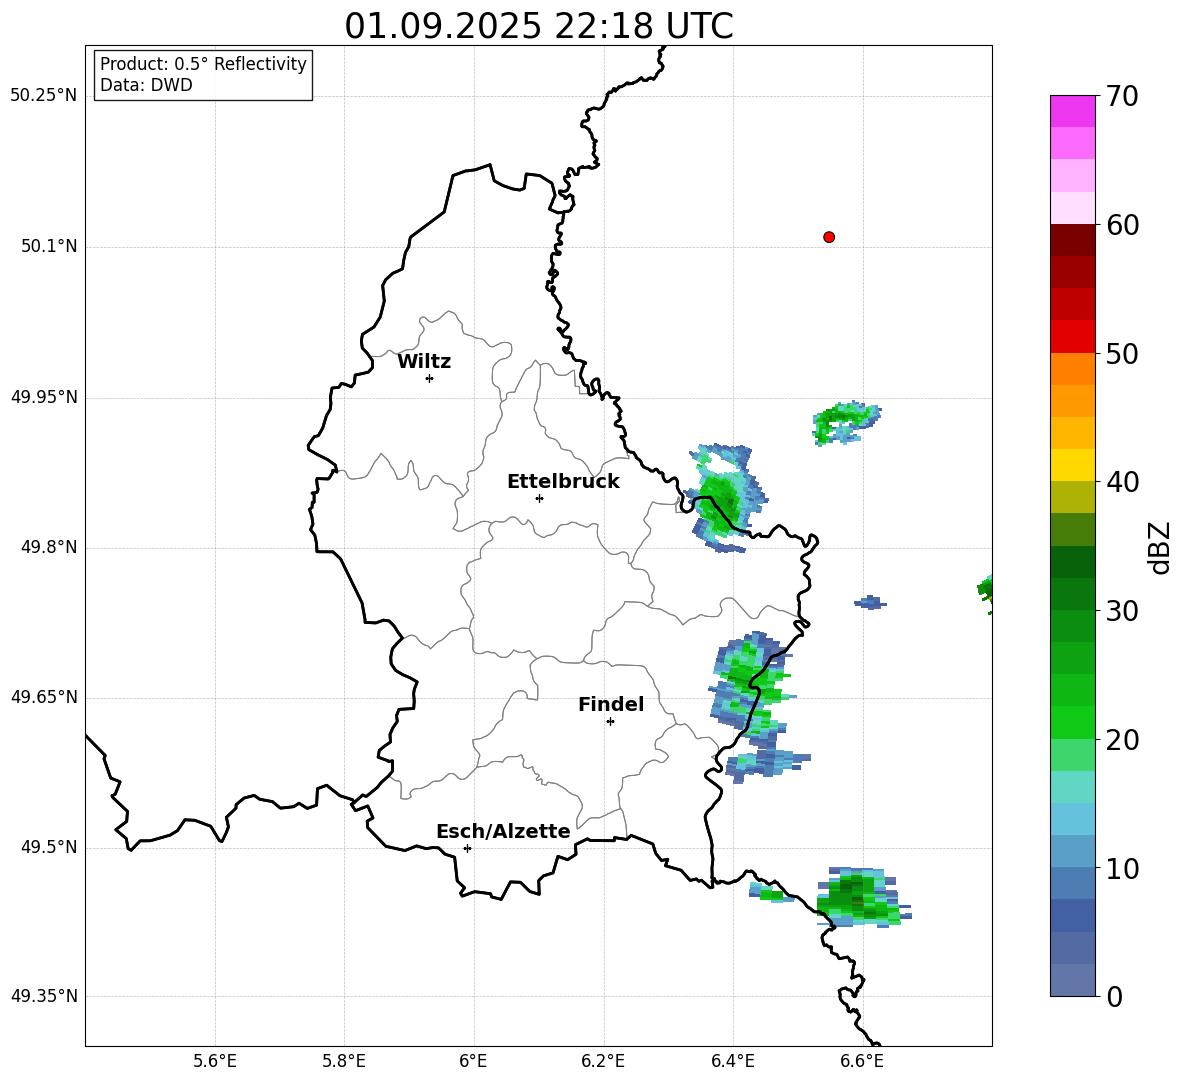The image size is (1184, 1081).
Task: Click the 6°E longitude label
Action: point(473,1061)
